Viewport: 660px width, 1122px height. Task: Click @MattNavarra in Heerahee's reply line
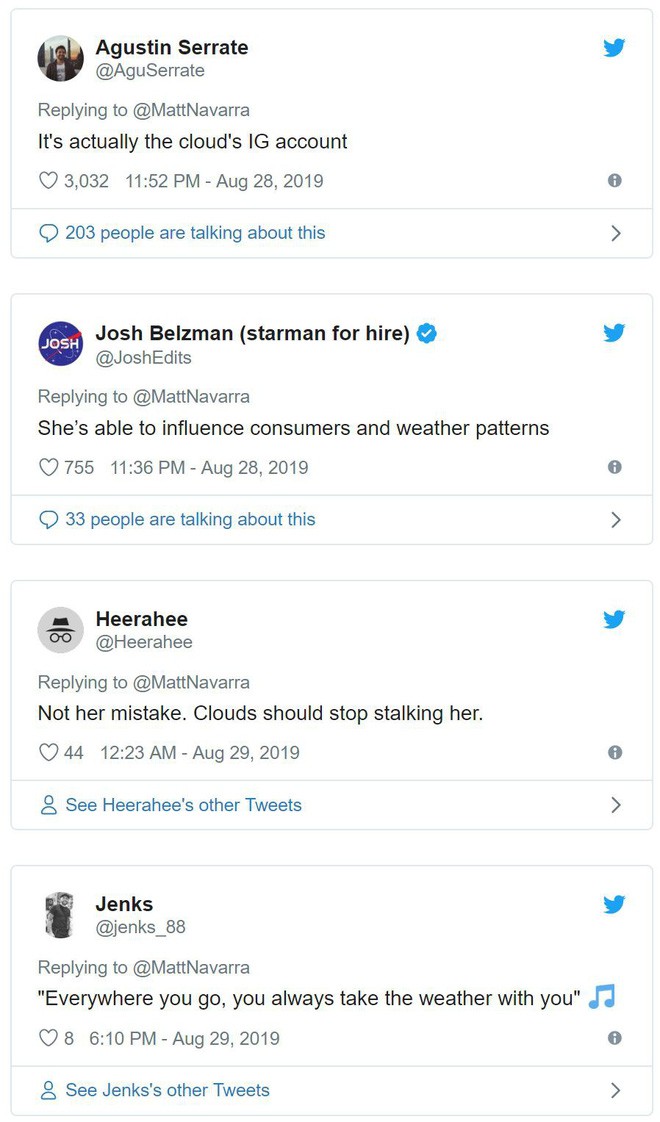(x=191, y=683)
